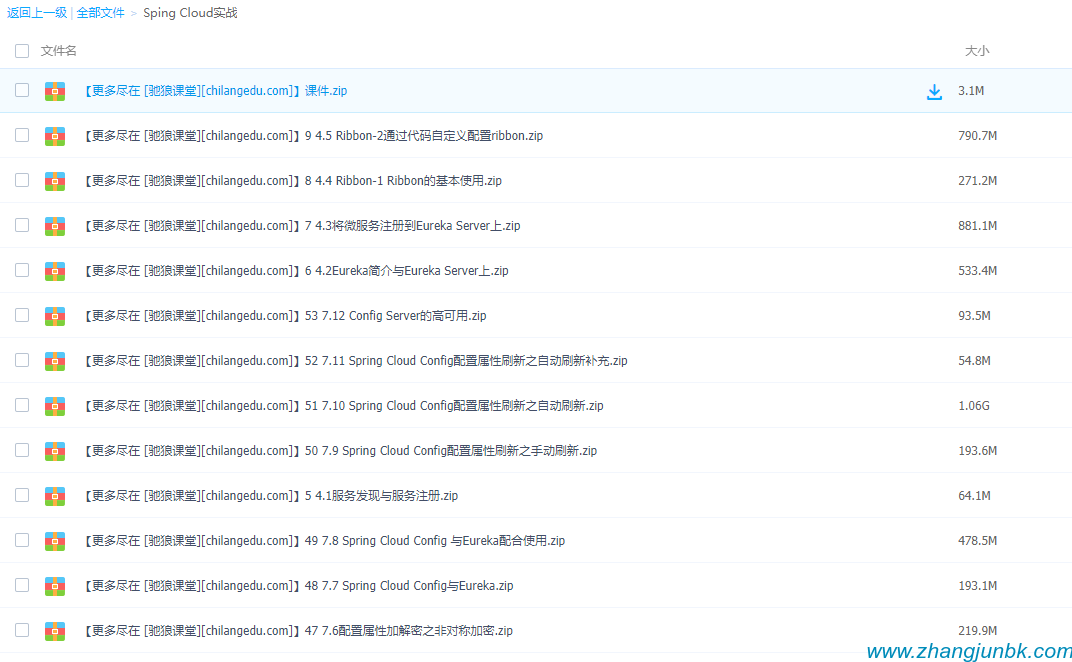Check the box for 47 7.6 非对称加密 zip
This screenshot has height=662, width=1072.
(x=22, y=631)
